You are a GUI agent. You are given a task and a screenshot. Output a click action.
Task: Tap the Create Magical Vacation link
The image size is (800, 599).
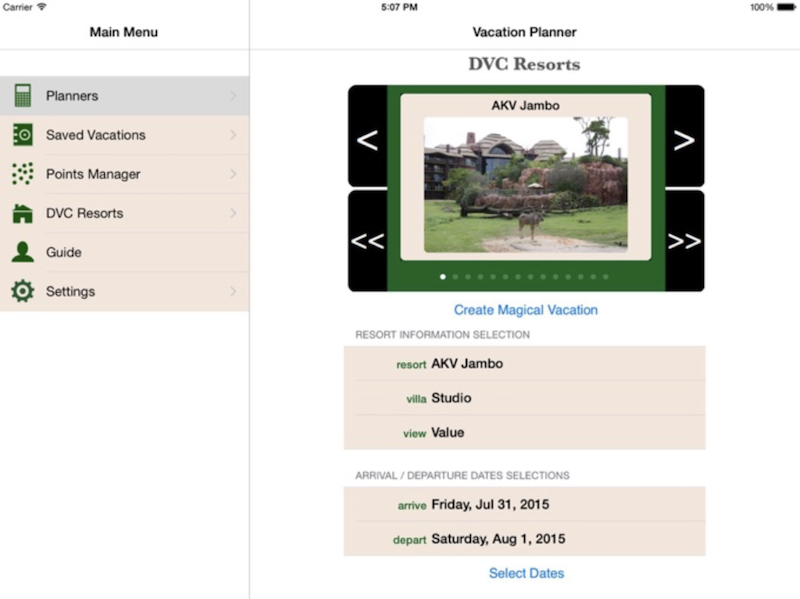(x=526, y=310)
